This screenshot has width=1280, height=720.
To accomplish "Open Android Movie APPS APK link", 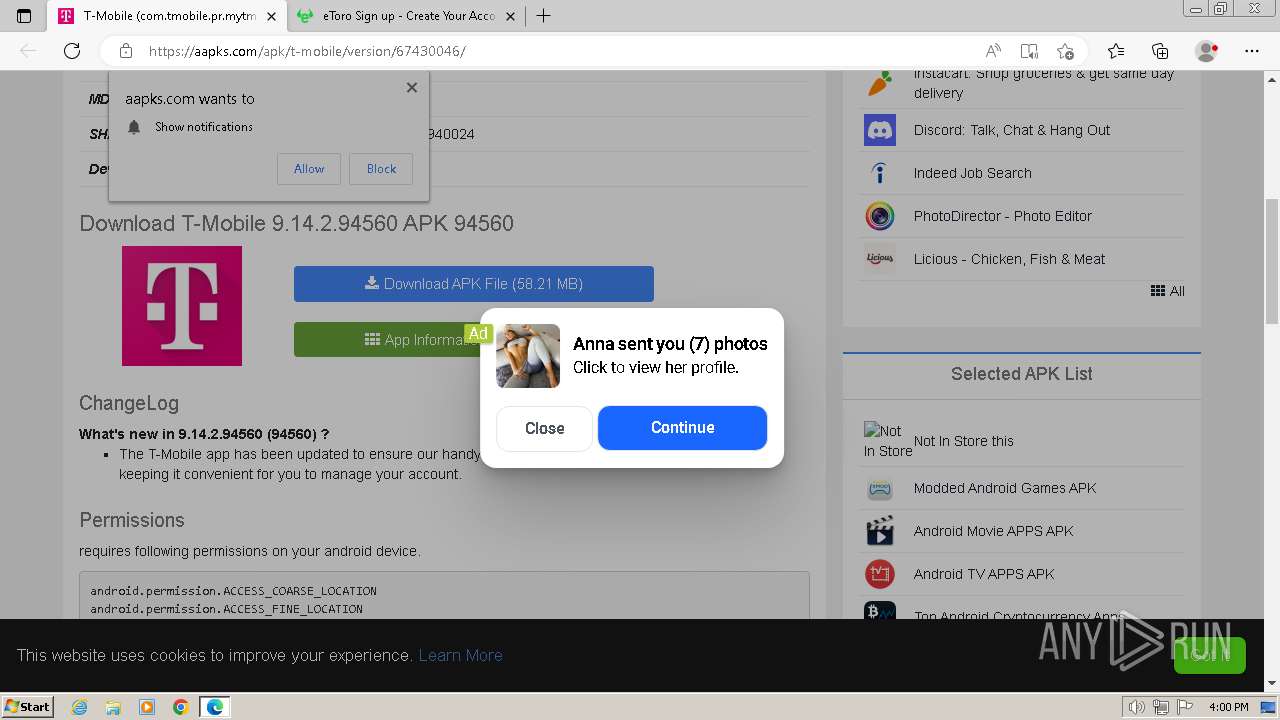I will (994, 531).
